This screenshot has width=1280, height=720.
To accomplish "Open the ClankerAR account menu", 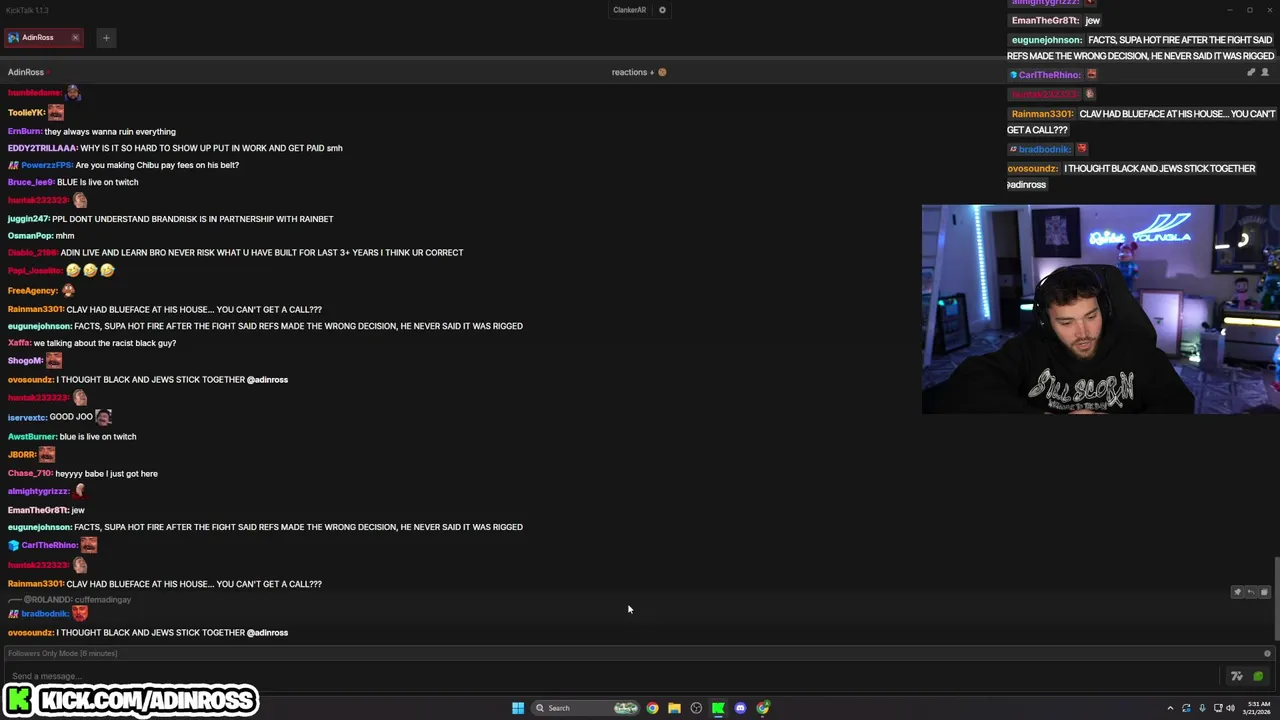I will 629,10.
